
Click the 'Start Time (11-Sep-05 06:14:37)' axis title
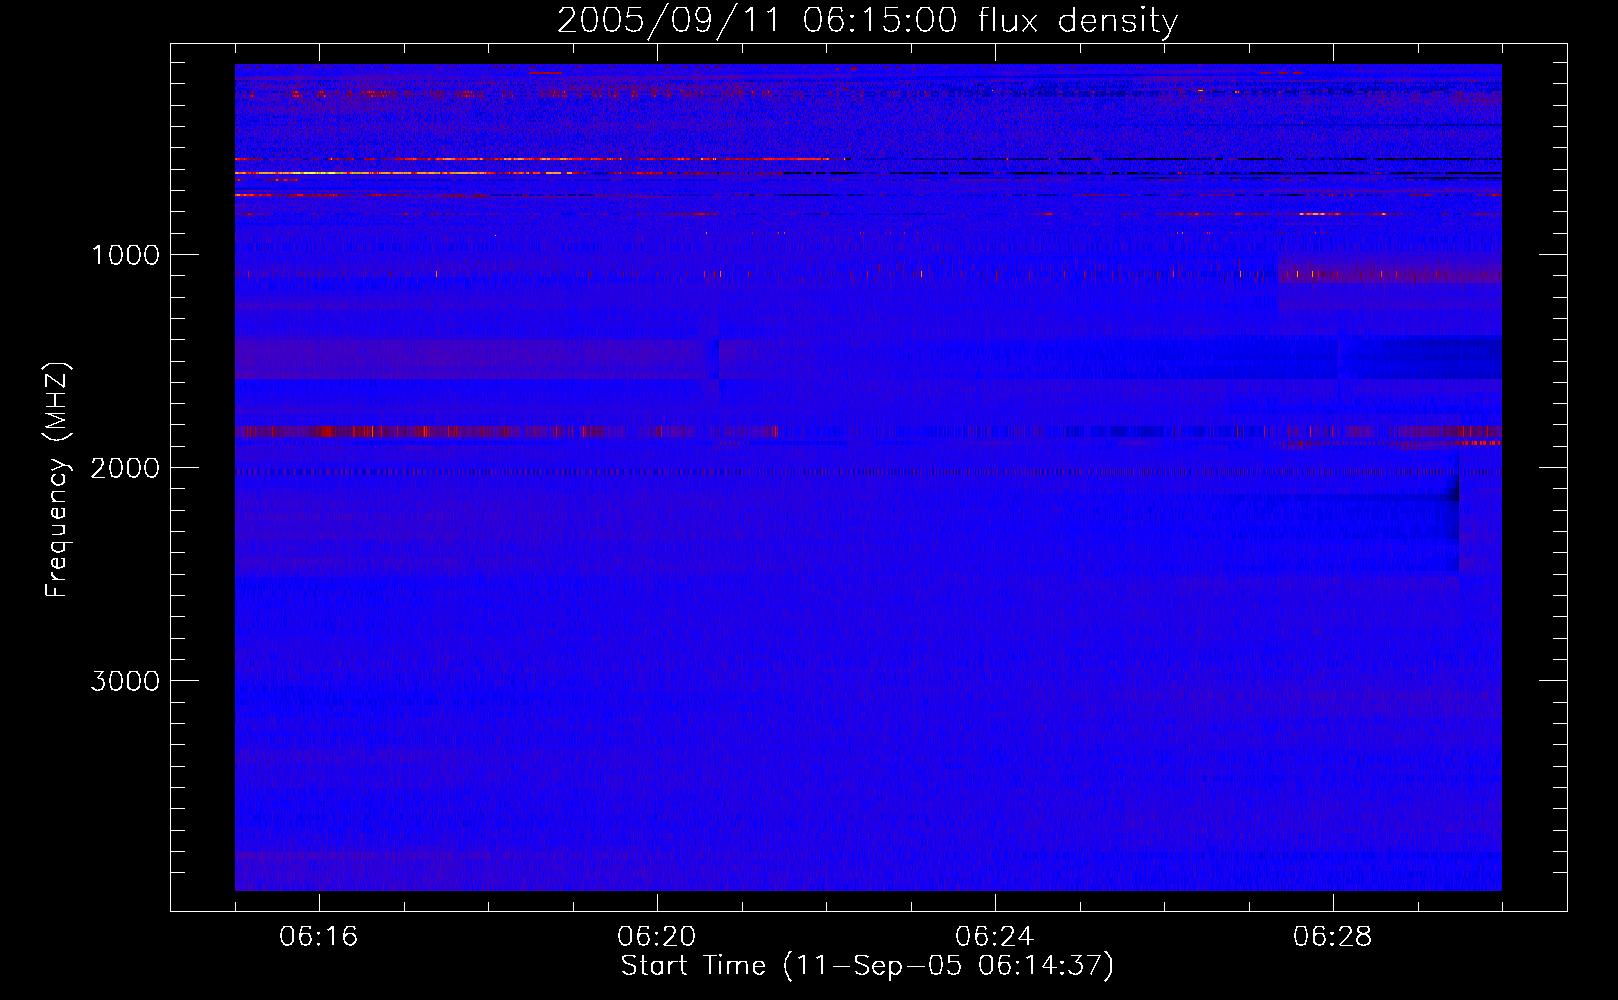click(867, 966)
